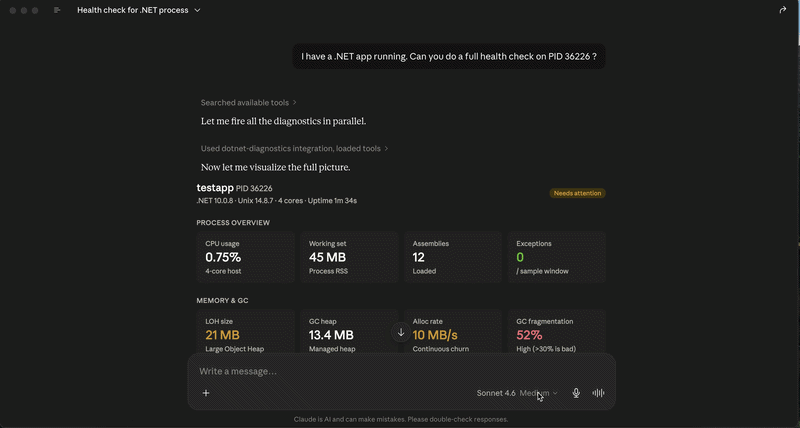Select the Exceptions 0 card
This screenshot has width=800, height=428.
pyautogui.click(x=557, y=257)
